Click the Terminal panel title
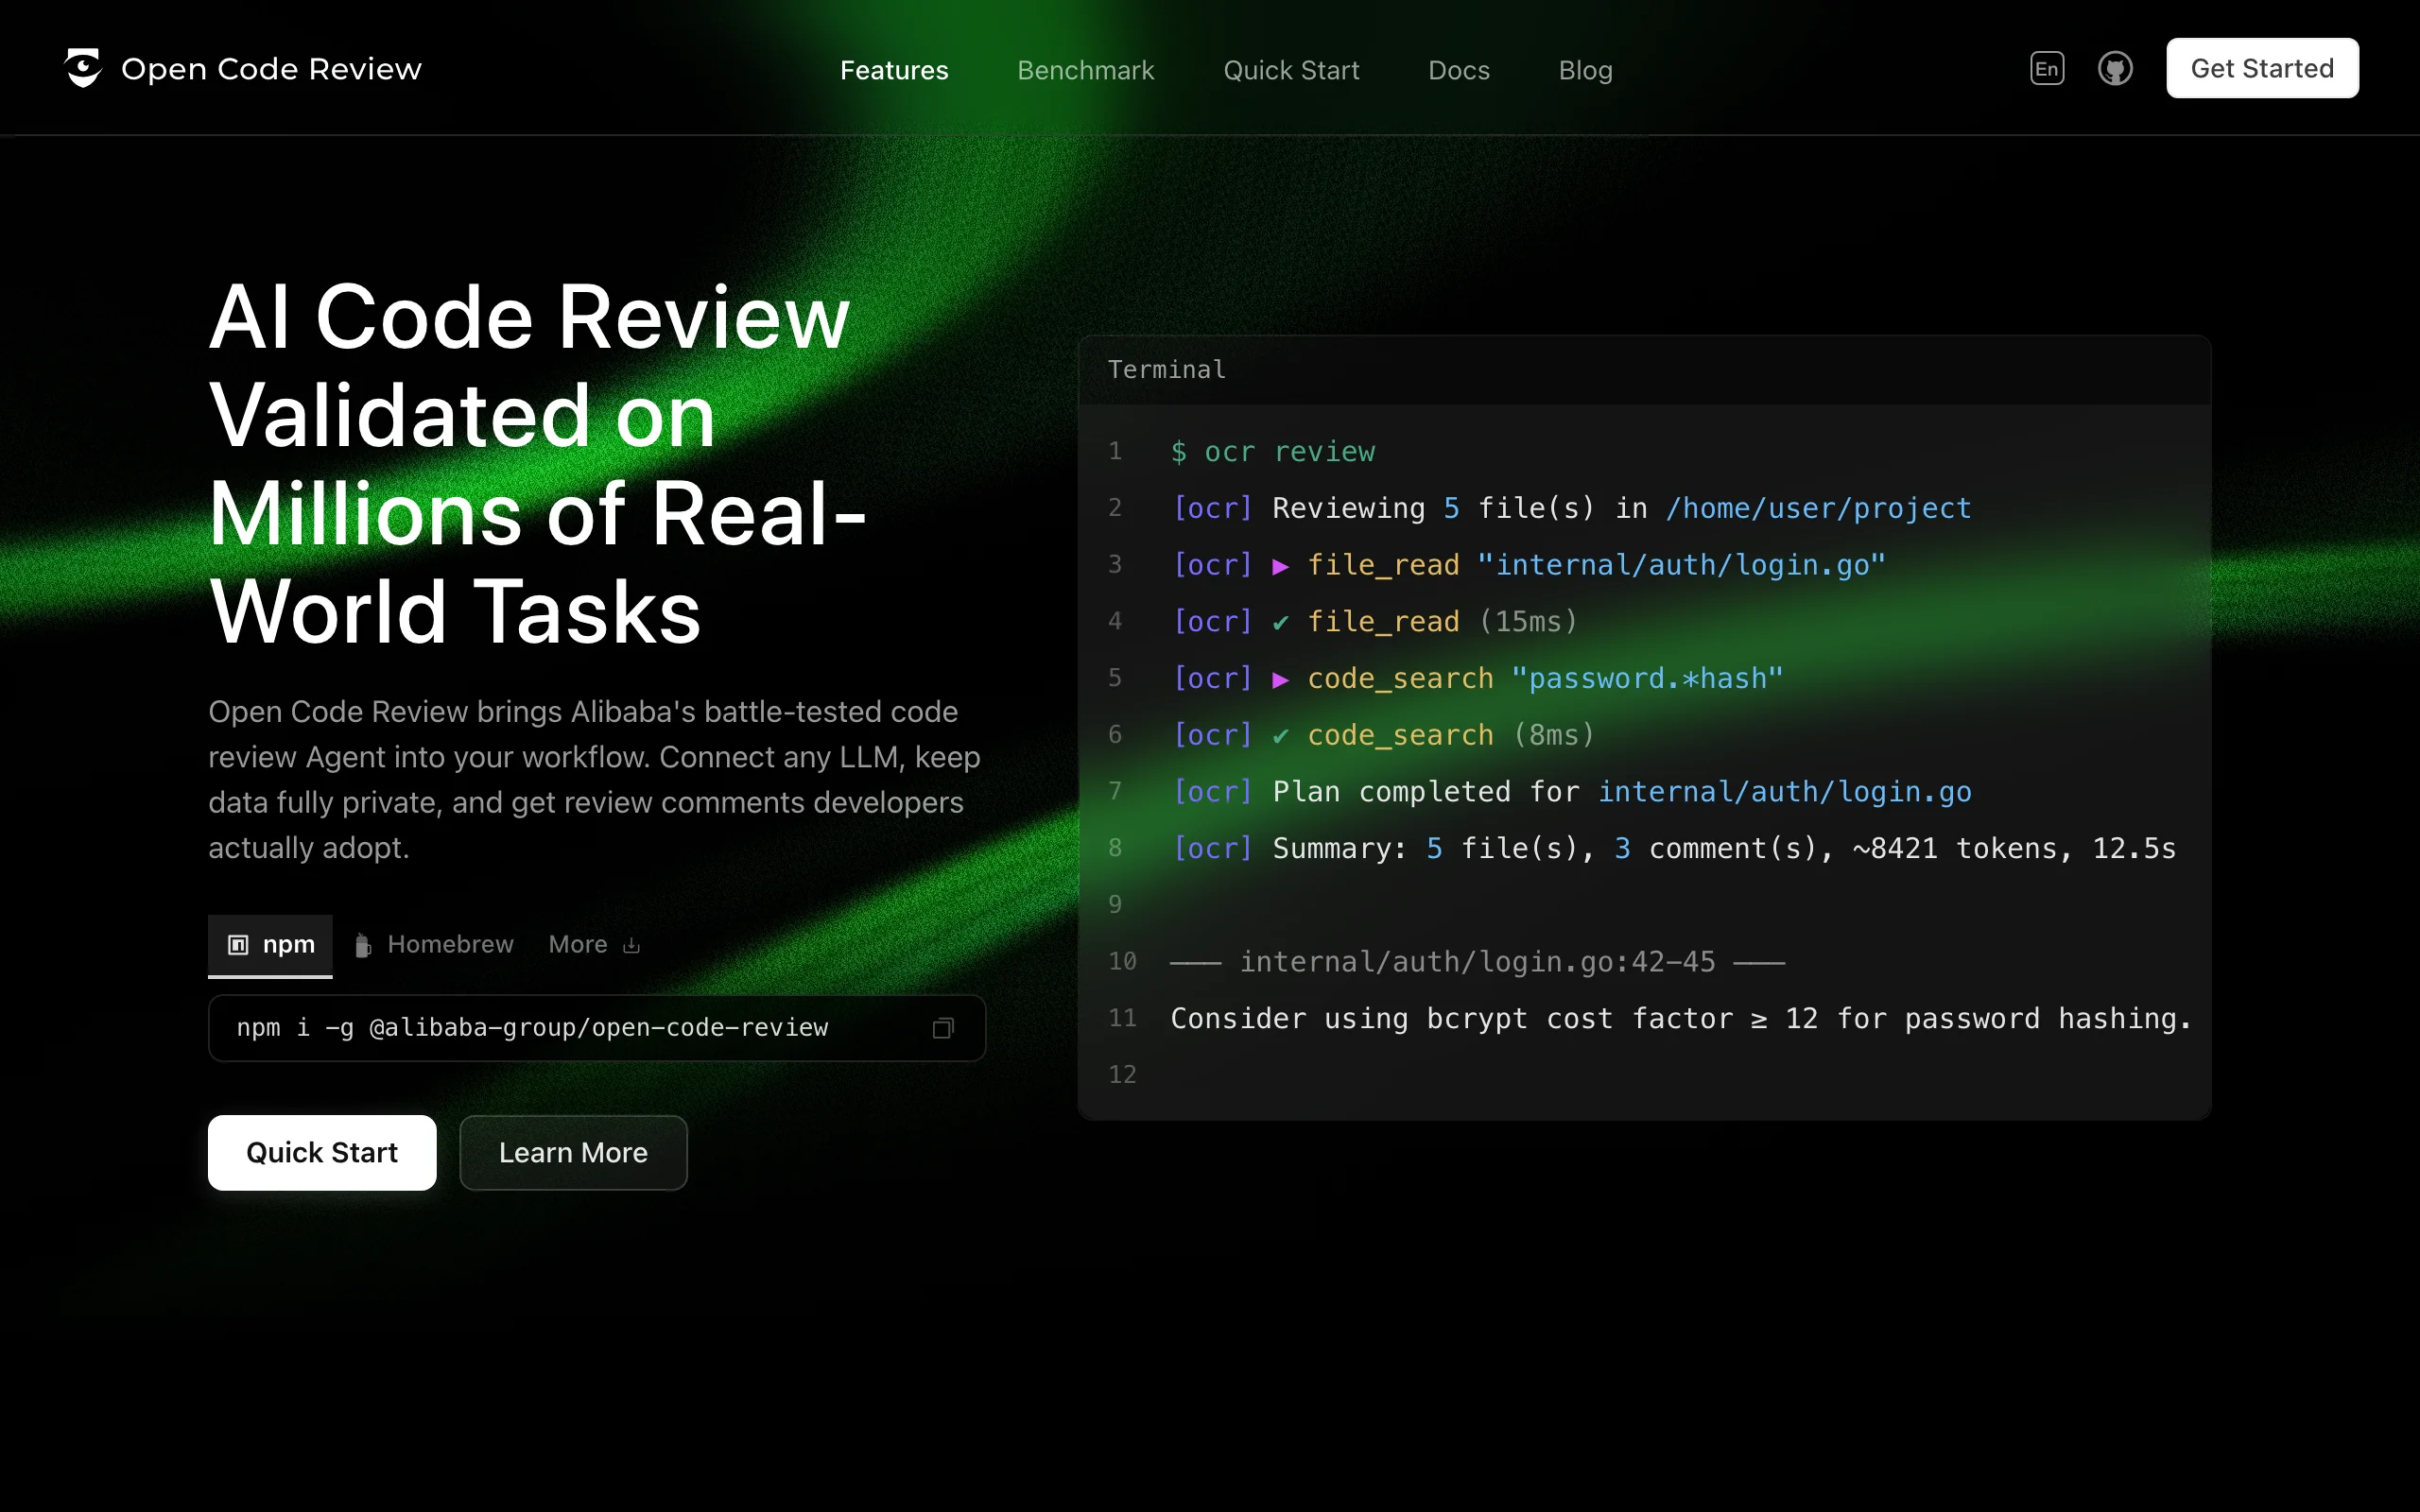The width and height of the screenshot is (2420, 1512). coord(1166,370)
